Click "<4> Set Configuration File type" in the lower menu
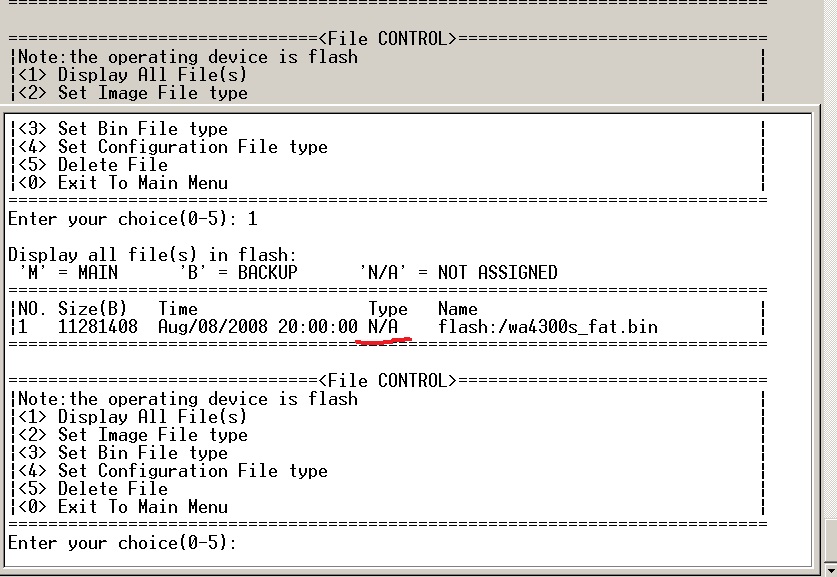 (192, 471)
